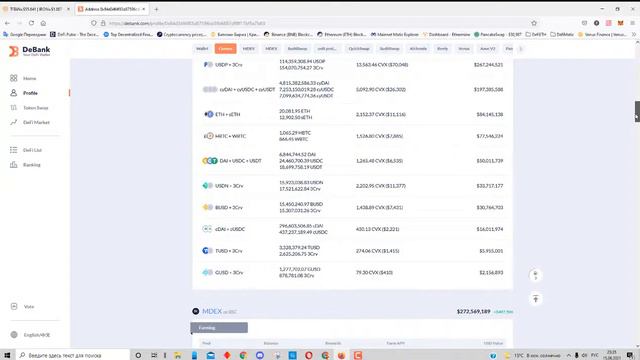
Task: Open a new browser tab
Action: tap(156, 9)
